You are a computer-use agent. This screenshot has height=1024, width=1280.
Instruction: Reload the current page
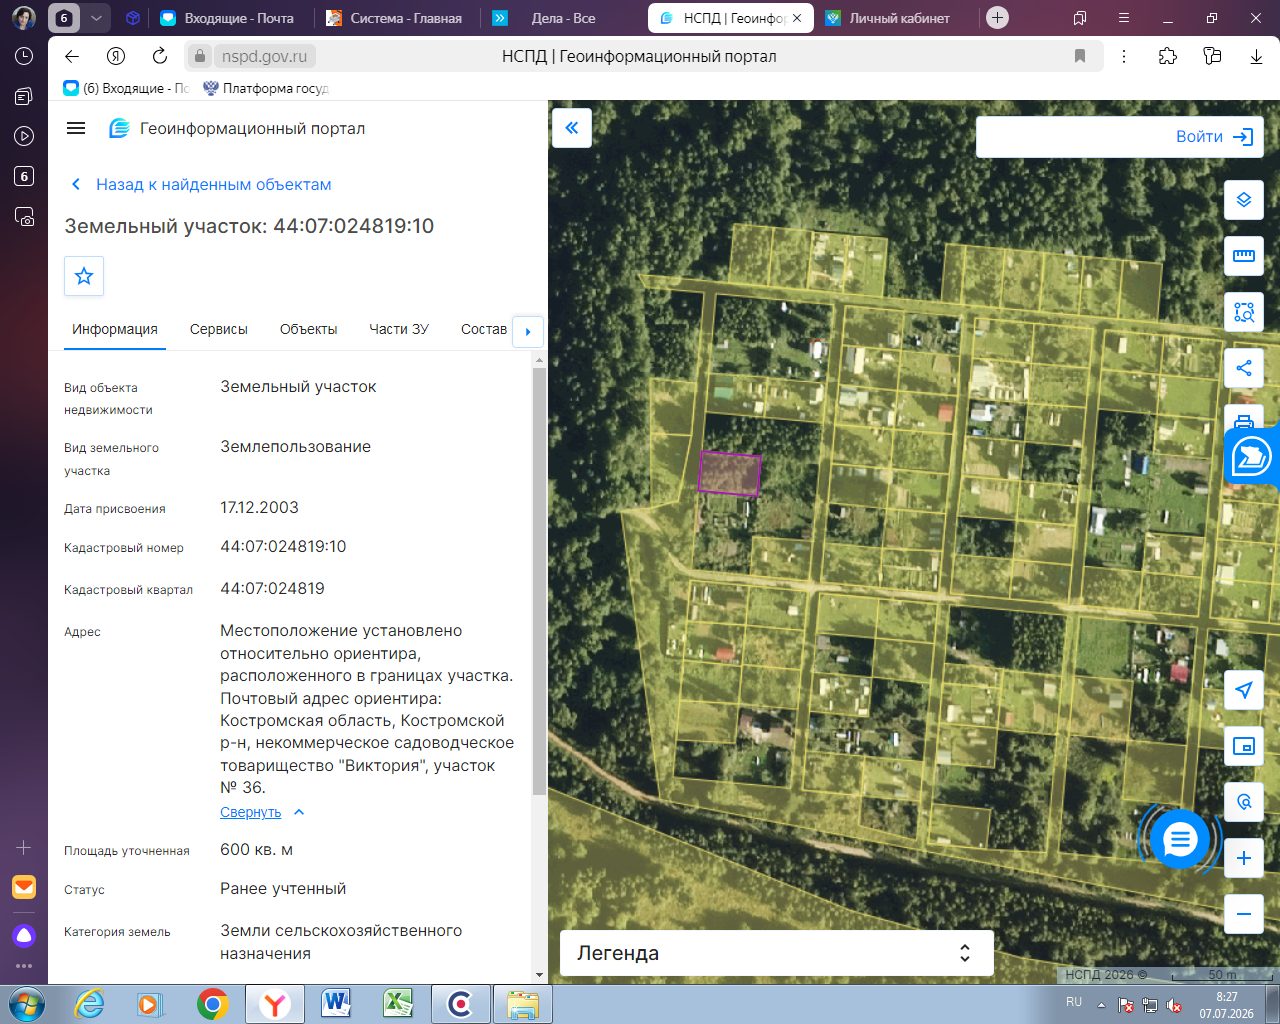pos(160,56)
